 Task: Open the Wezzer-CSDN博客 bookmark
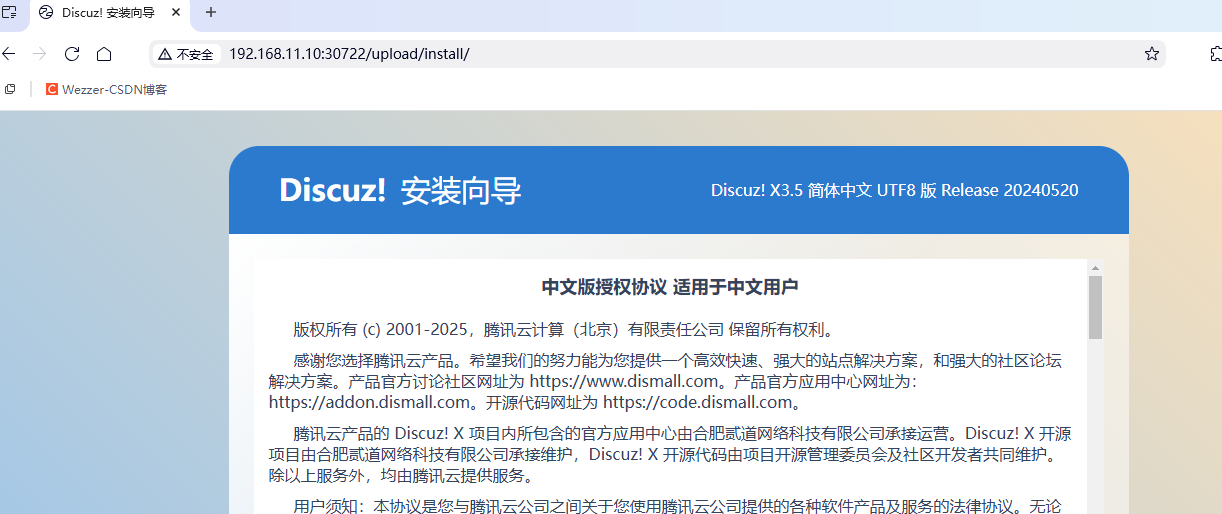coord(107,89)
